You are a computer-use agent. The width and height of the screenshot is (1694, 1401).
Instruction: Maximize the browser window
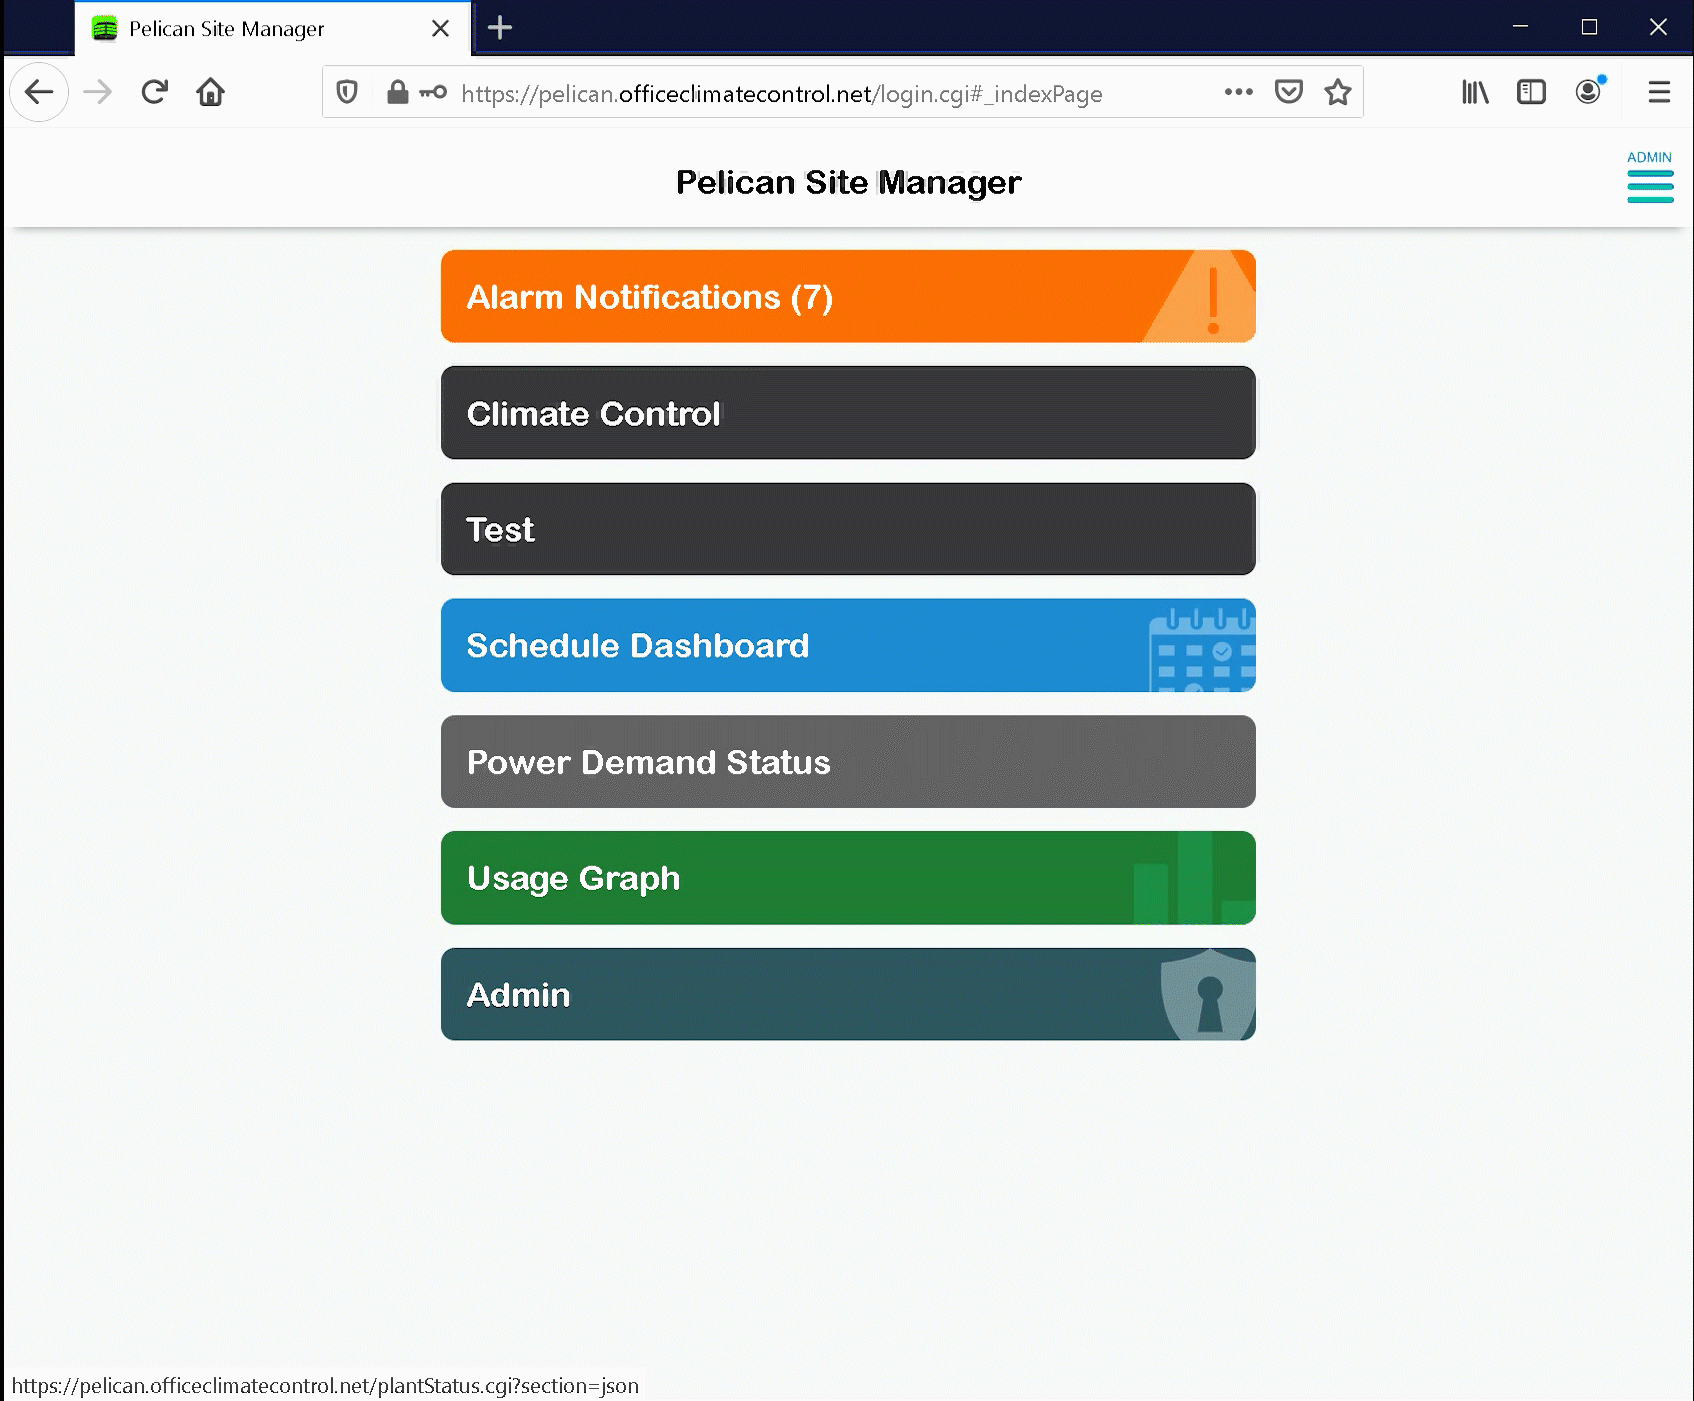pos(1589,27)
